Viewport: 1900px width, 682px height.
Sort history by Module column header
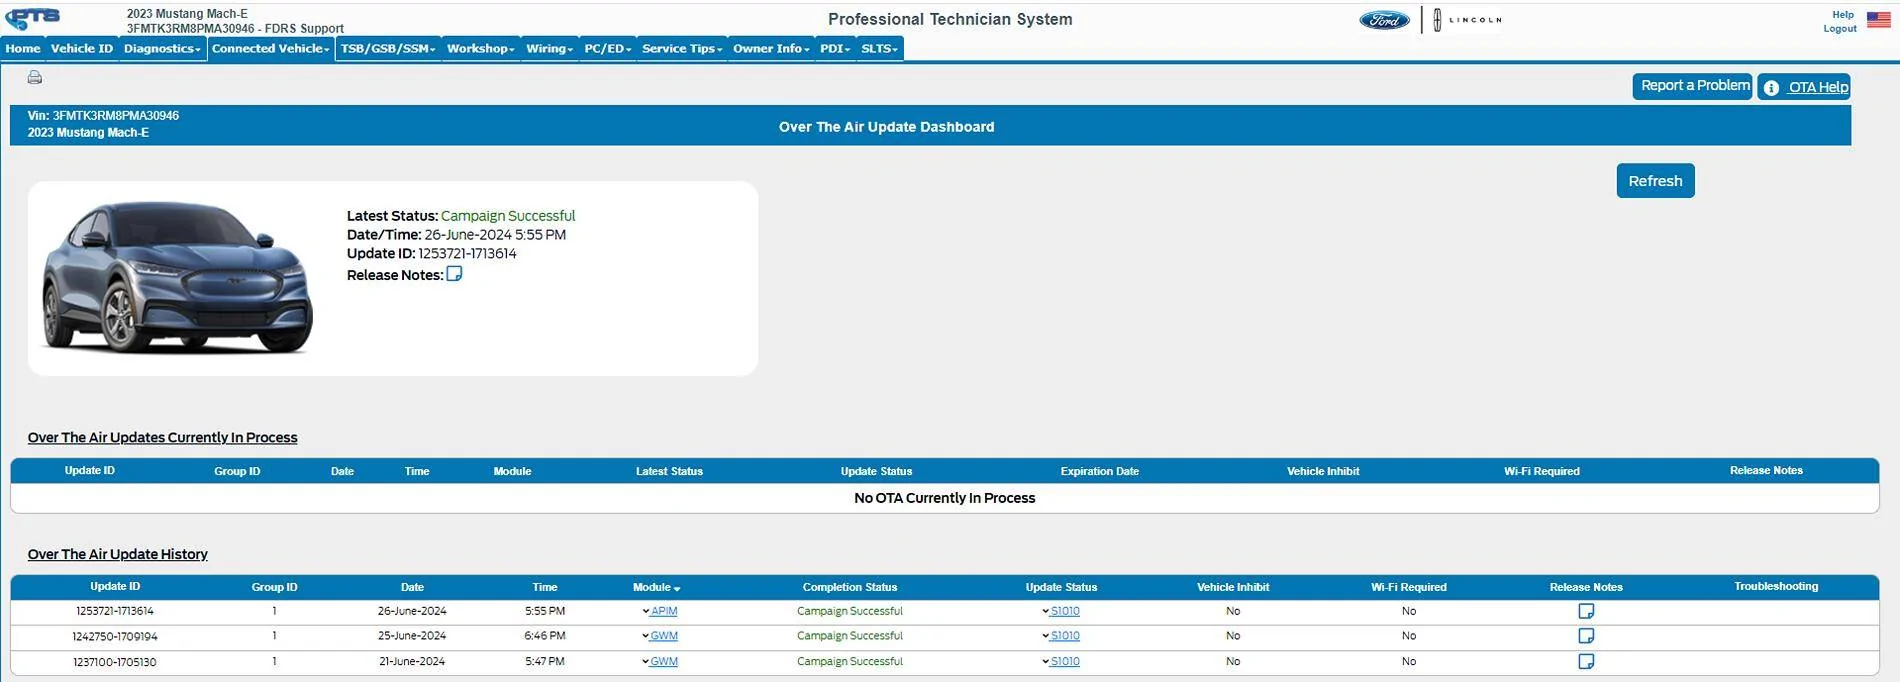pos(656,587)
